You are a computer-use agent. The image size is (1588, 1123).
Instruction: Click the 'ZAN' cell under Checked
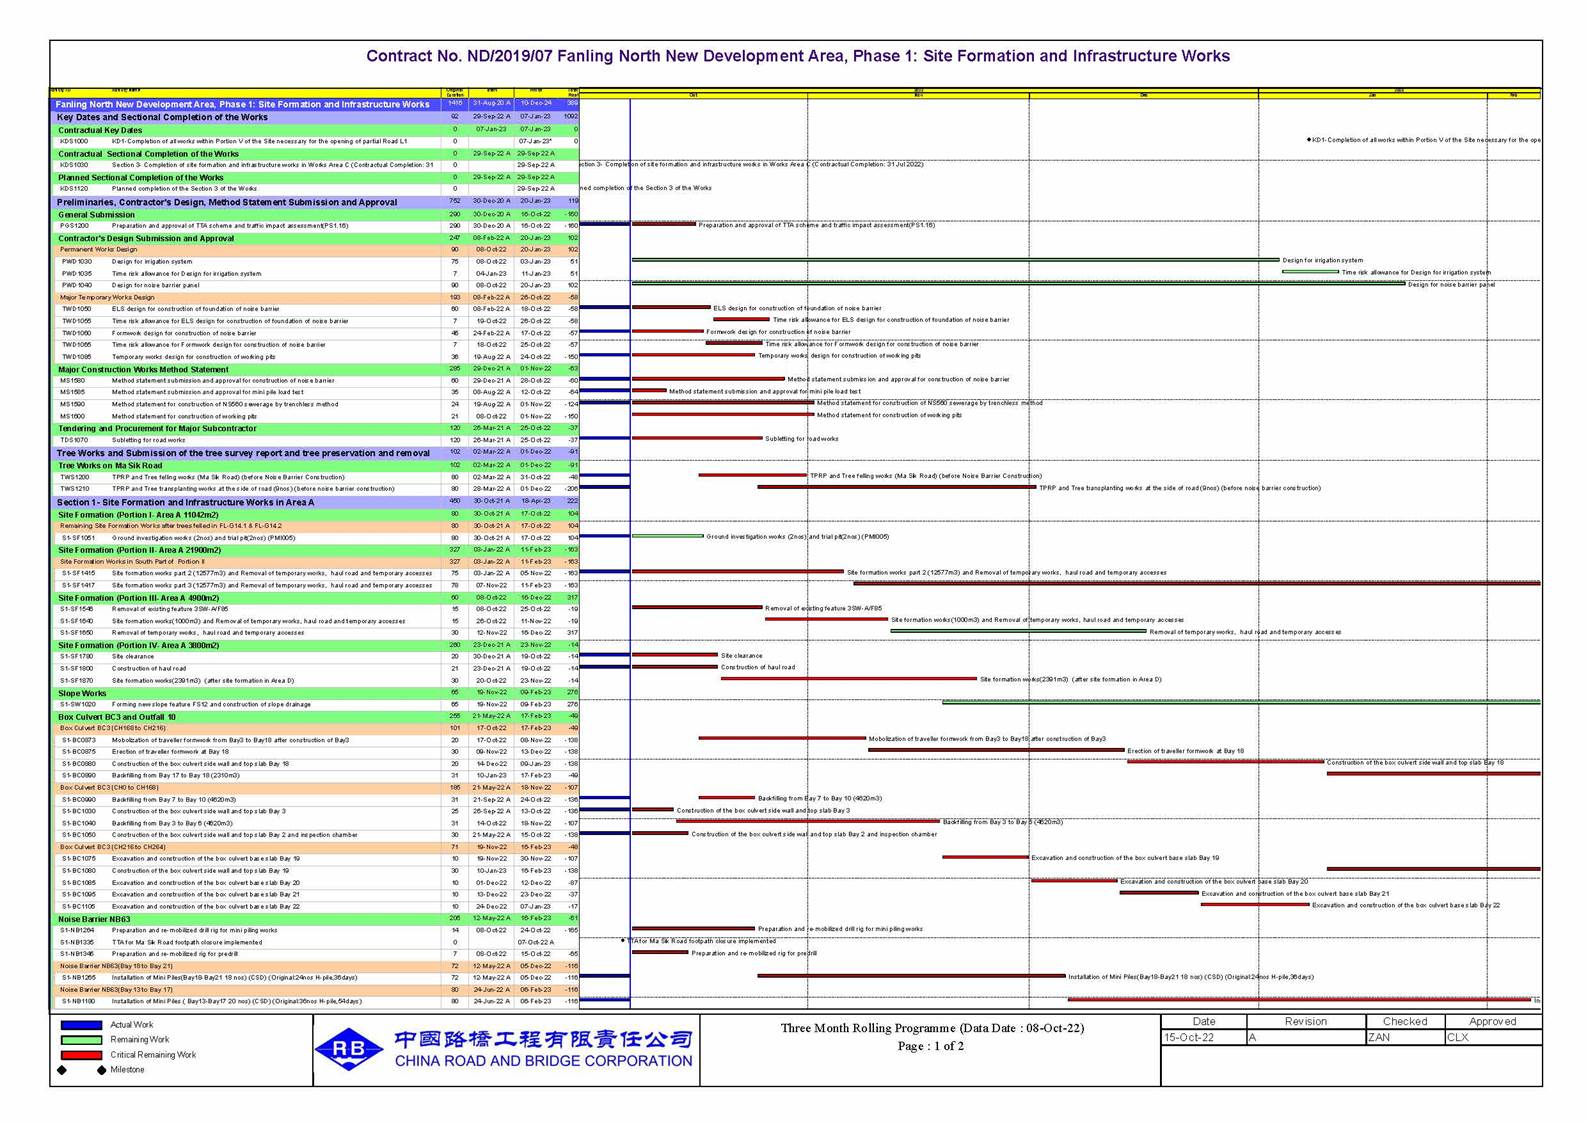(1405, 1038)
